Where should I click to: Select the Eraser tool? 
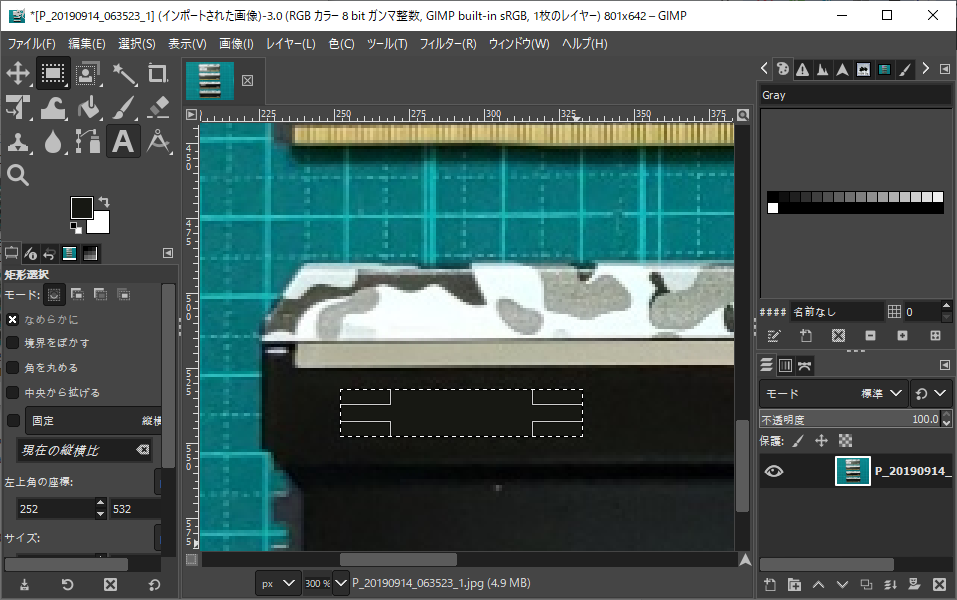(158, 108)
